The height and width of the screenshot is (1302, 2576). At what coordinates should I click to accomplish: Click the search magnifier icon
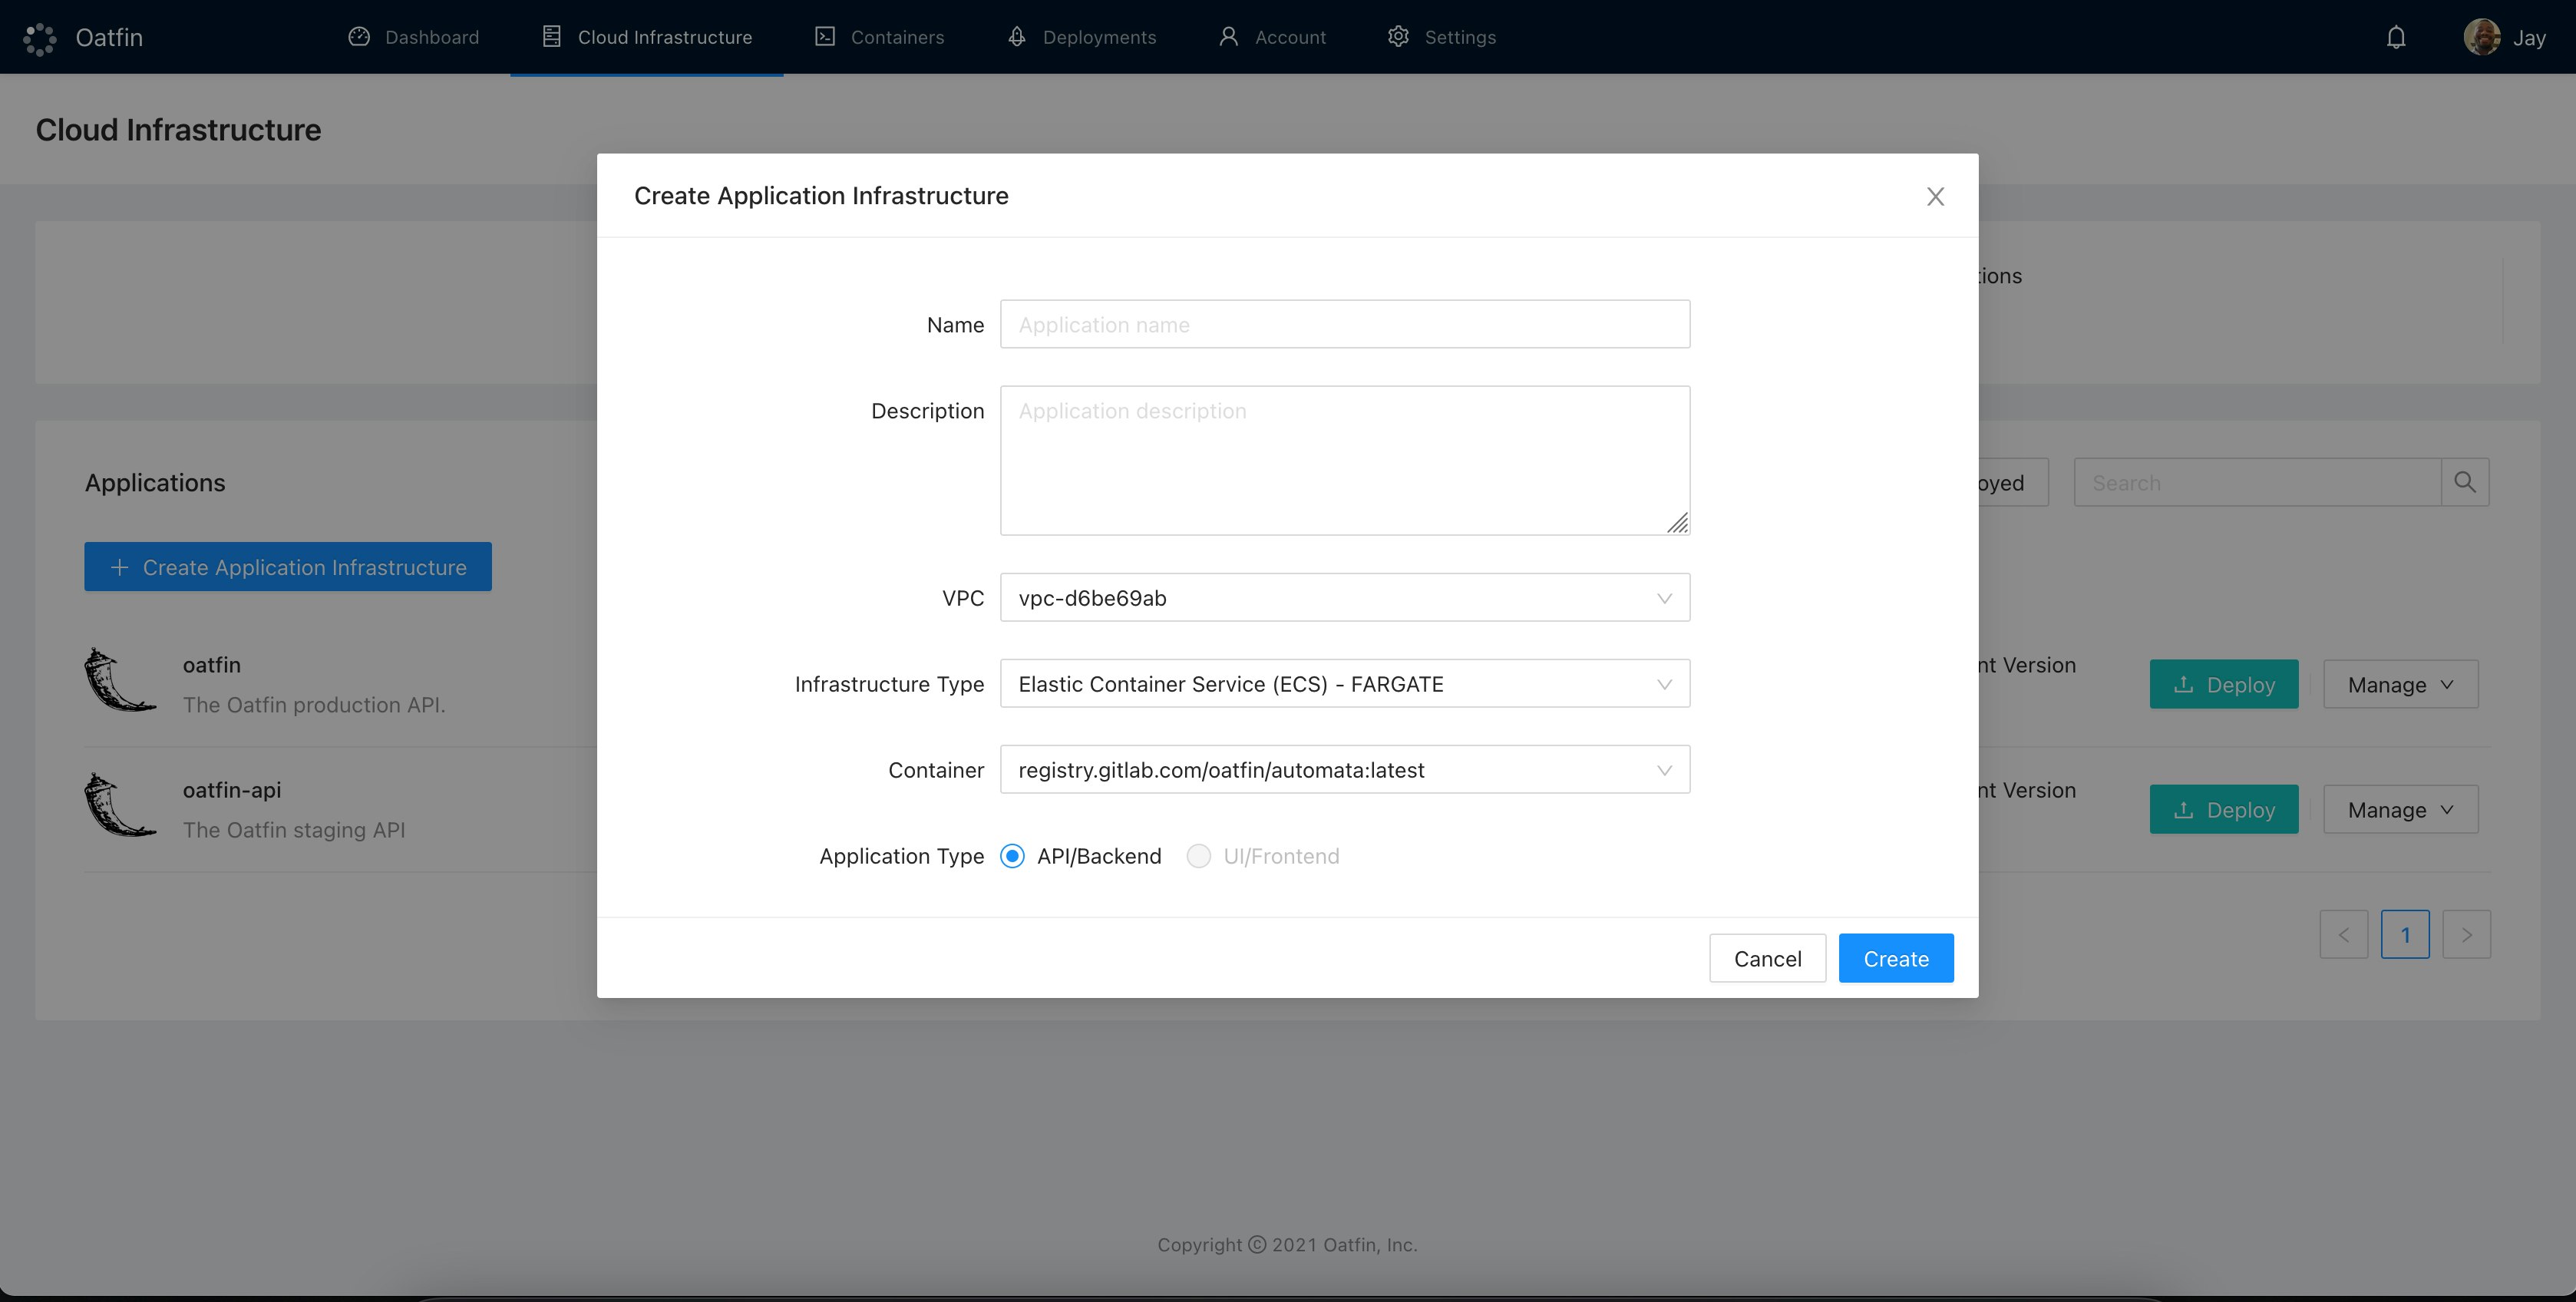click(2464, 482)
